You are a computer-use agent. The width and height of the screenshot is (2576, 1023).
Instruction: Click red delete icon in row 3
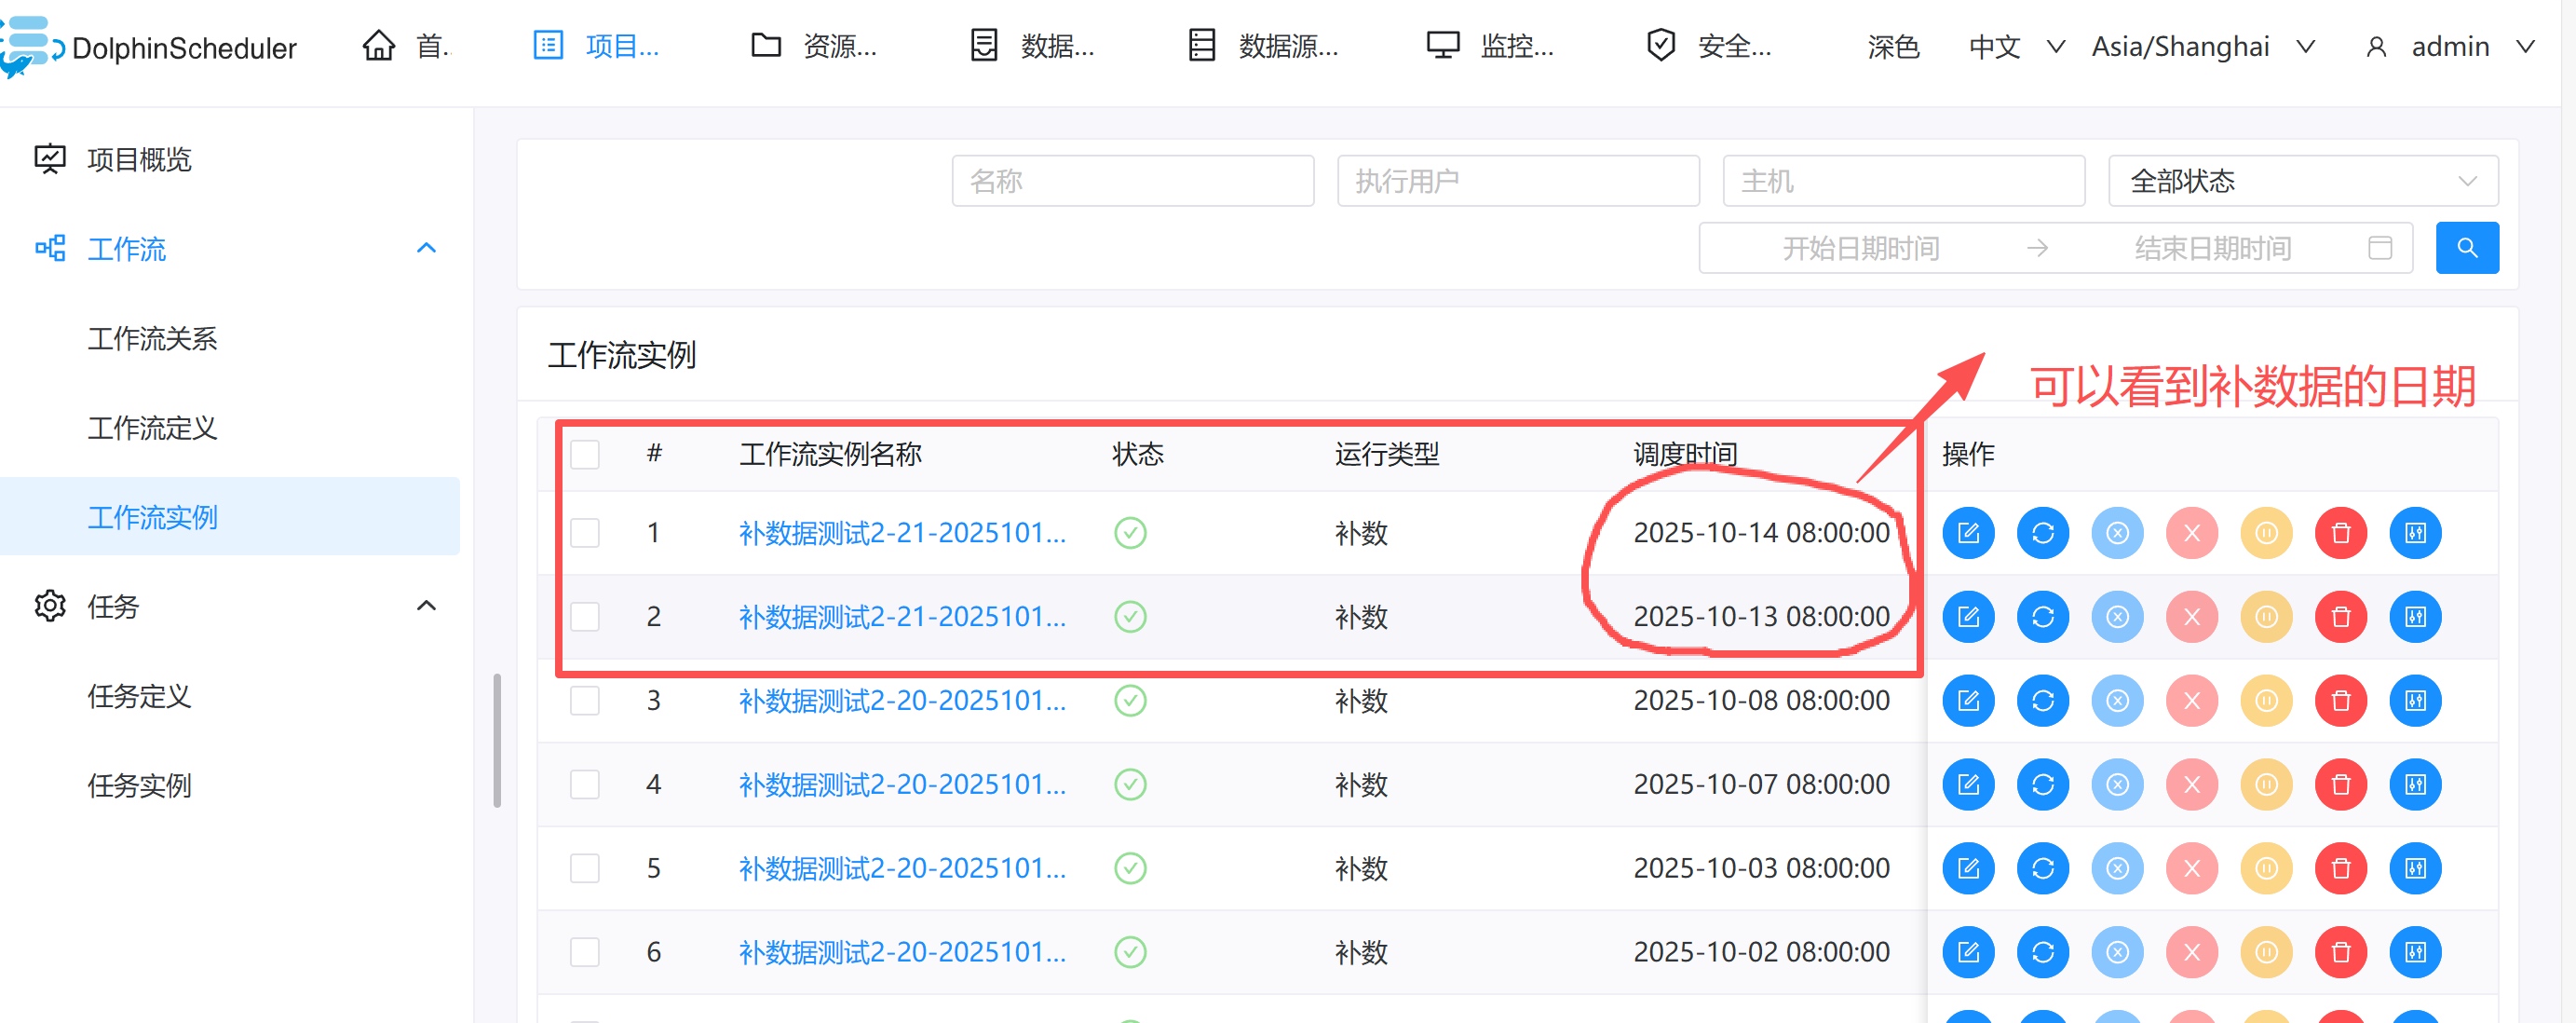click(2340, 701)
